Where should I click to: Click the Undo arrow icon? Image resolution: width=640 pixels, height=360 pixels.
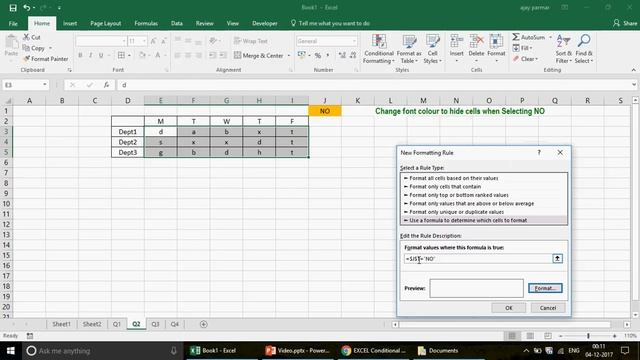click(27, 8)
